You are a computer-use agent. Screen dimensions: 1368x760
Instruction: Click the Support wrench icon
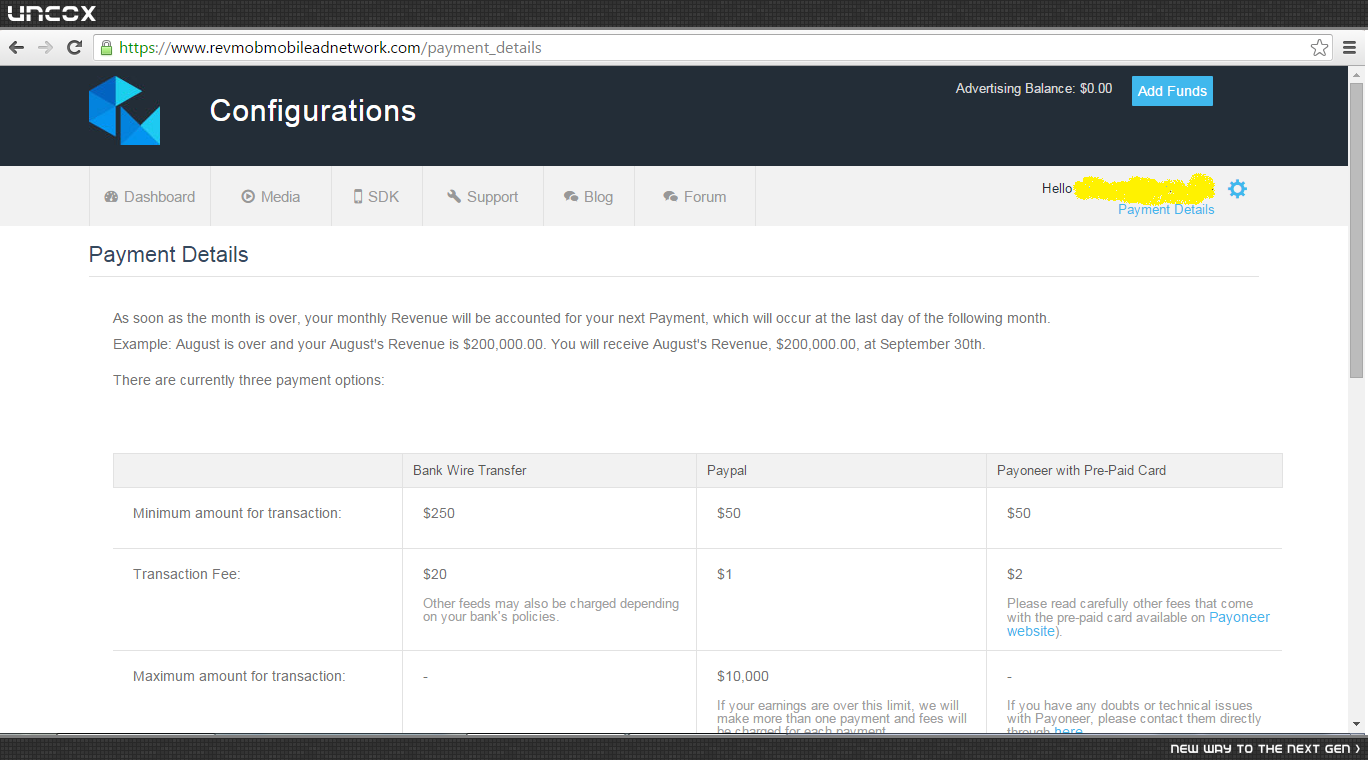click(x=454, y=197)
